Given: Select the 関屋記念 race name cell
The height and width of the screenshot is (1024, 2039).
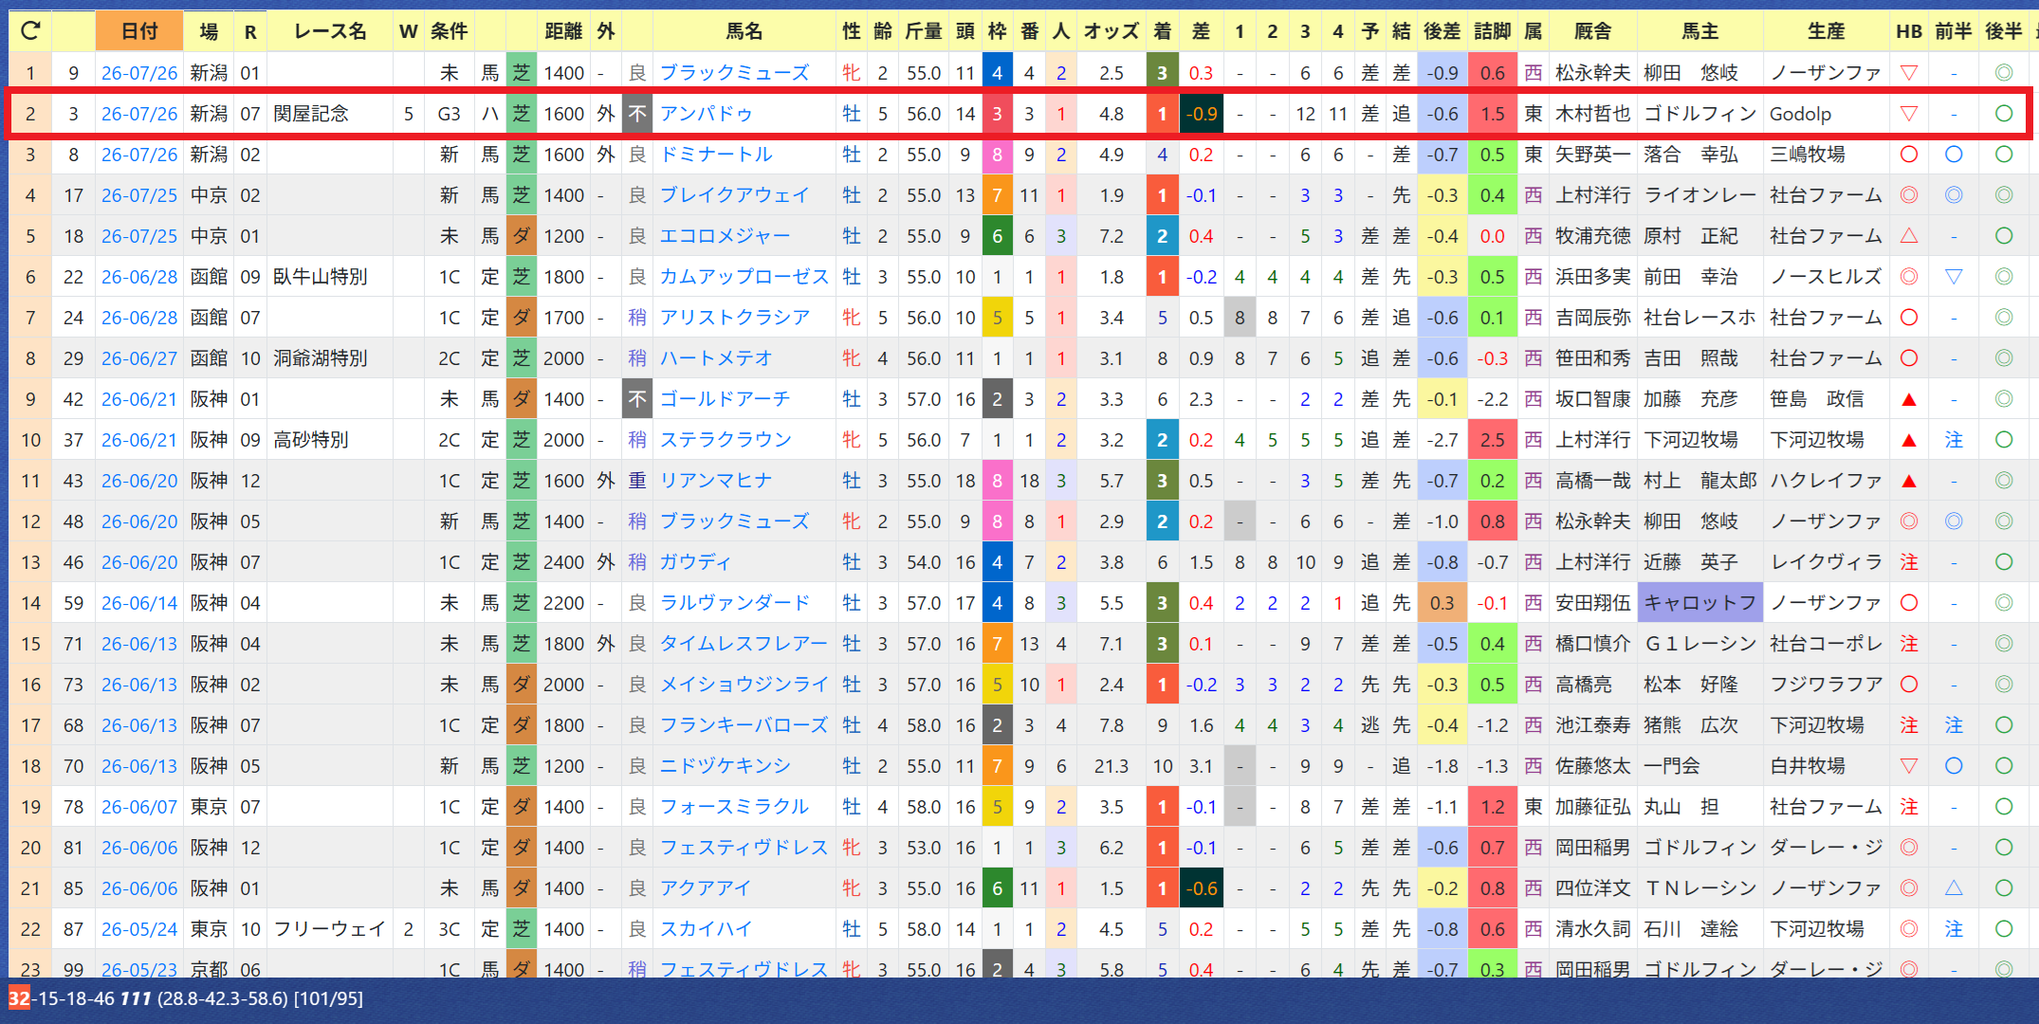Looking at the screenshot, I should pyautogui.click(x=330, y=114).
